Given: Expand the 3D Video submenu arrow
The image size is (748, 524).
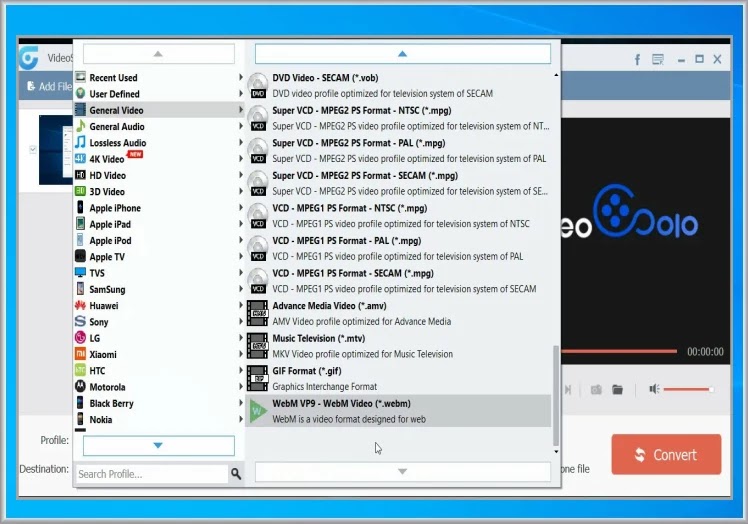Looking at the screenshot, I should tap(240, 191).
